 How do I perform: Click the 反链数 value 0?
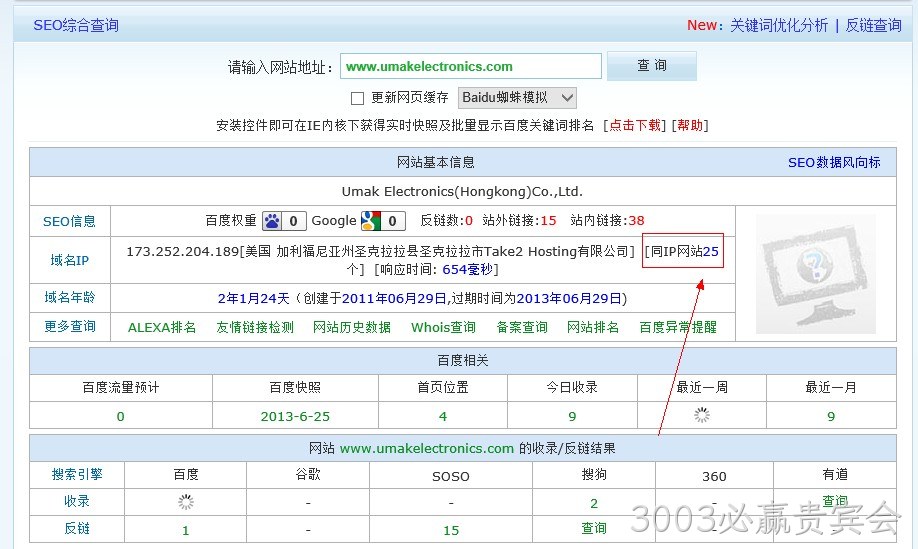[x=469, y=221]
